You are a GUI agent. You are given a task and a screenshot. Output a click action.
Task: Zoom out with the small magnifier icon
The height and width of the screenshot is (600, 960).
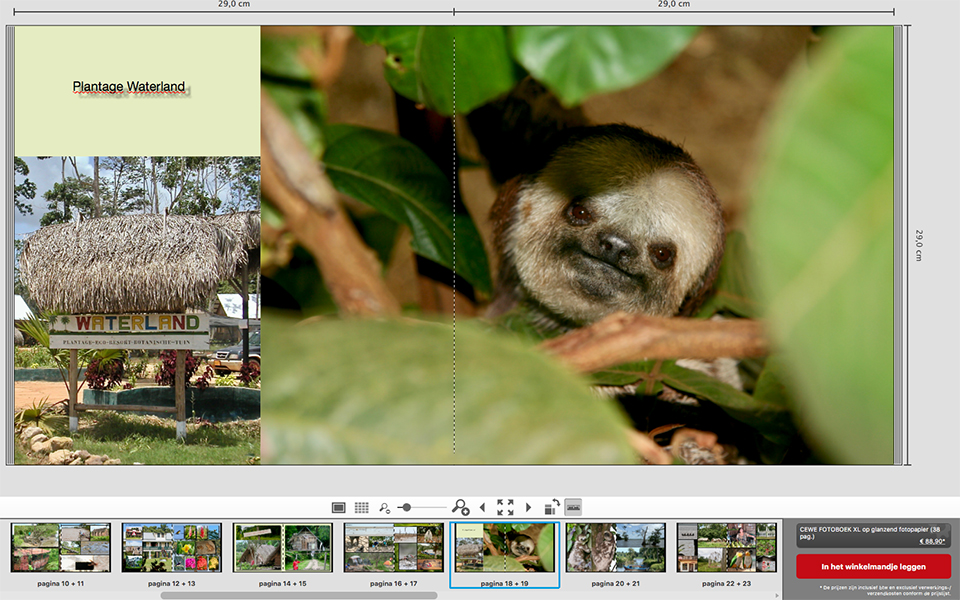pos(384,508)
